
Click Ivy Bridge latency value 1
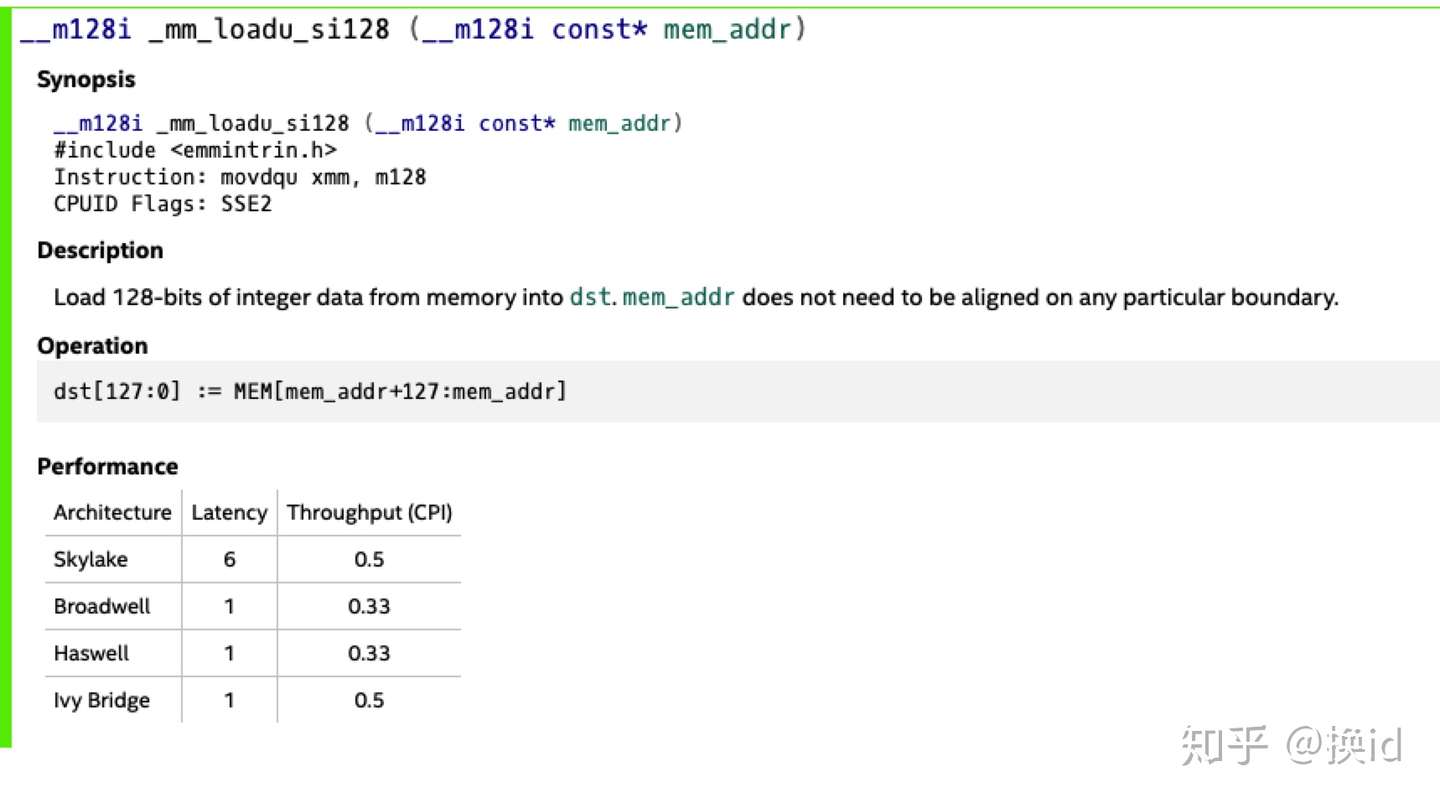coord(229,701)
